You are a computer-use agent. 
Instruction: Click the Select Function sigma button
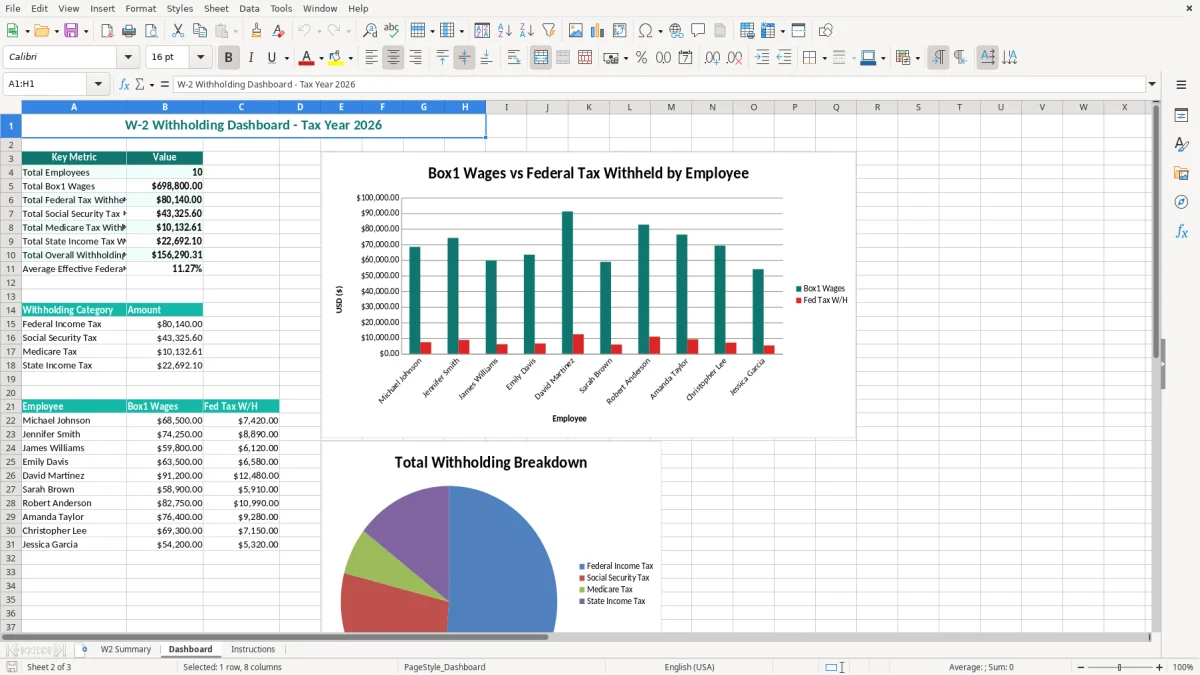point(139,84)
